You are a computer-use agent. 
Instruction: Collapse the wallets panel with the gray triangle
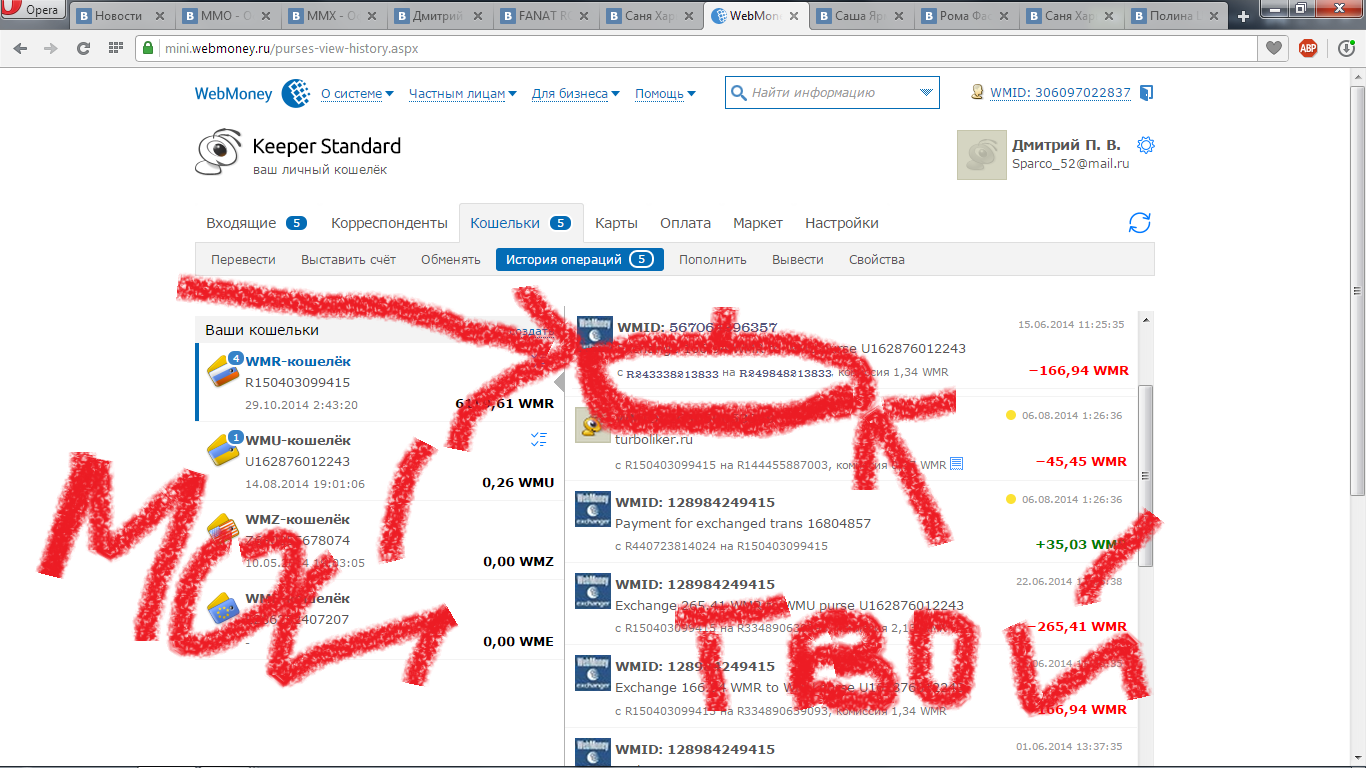tap(559, 383)
